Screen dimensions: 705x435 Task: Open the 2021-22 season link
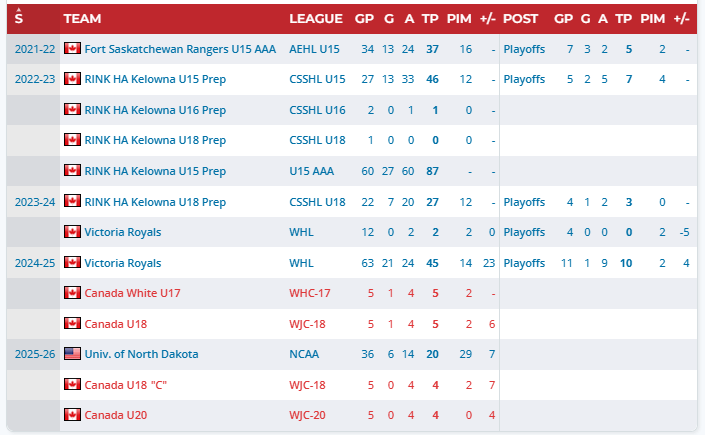(35, 49)
